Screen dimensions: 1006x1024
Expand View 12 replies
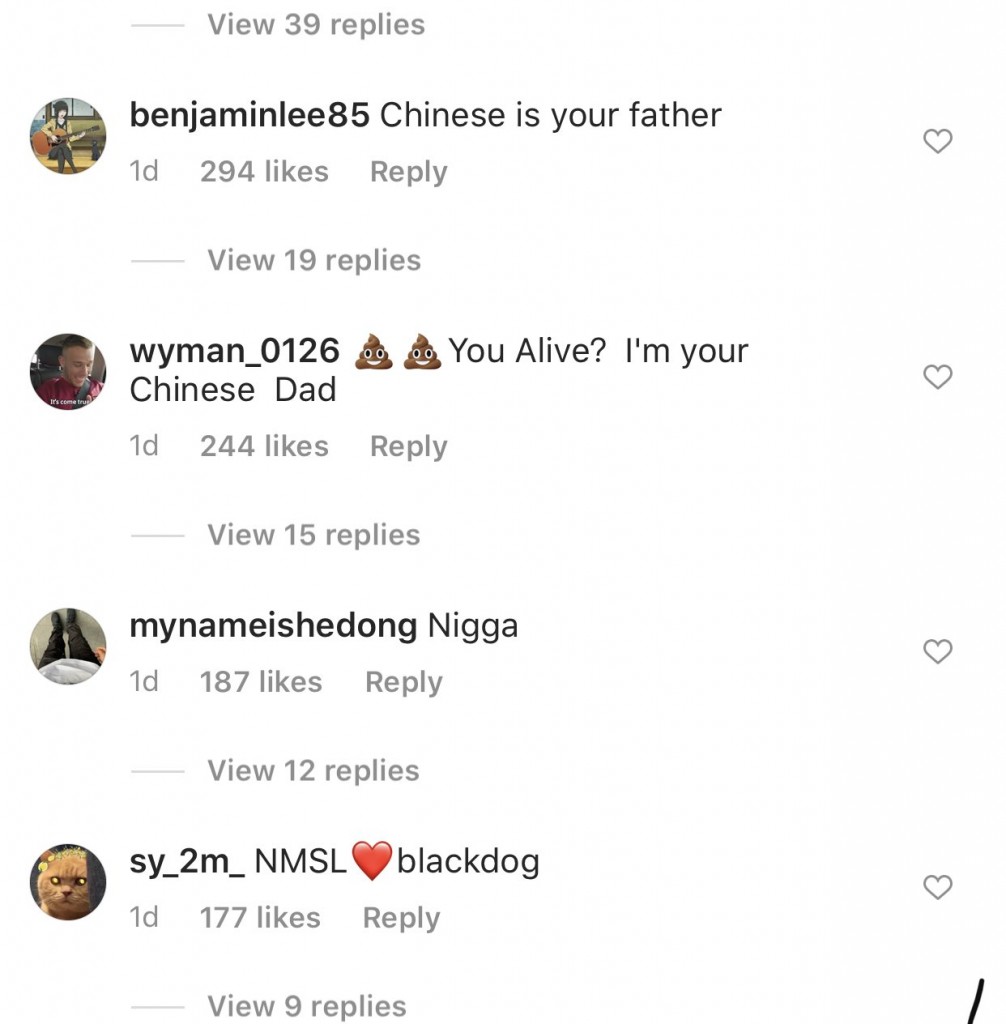(314, 771)
